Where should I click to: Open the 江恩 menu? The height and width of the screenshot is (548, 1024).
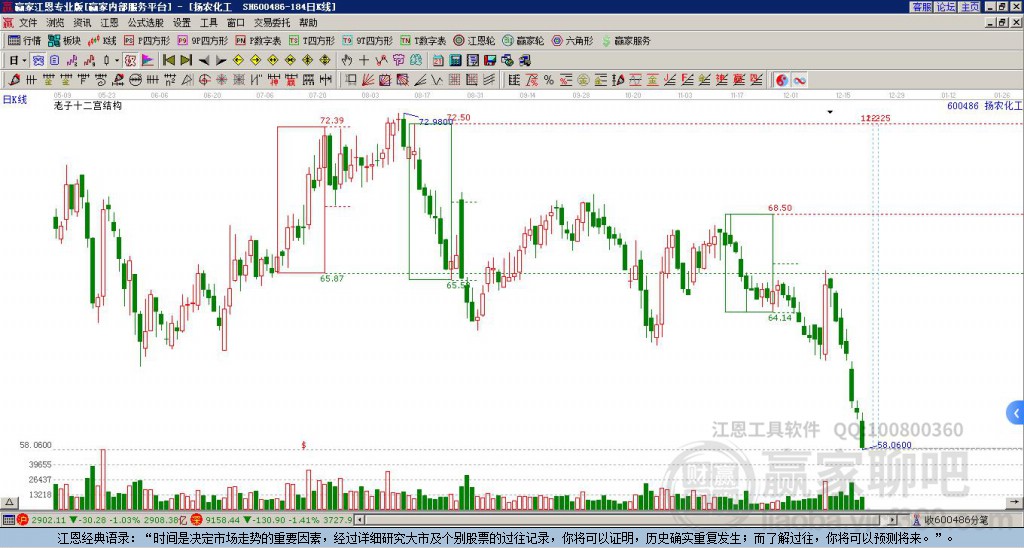pyautogui.click(x=109, y=23)
